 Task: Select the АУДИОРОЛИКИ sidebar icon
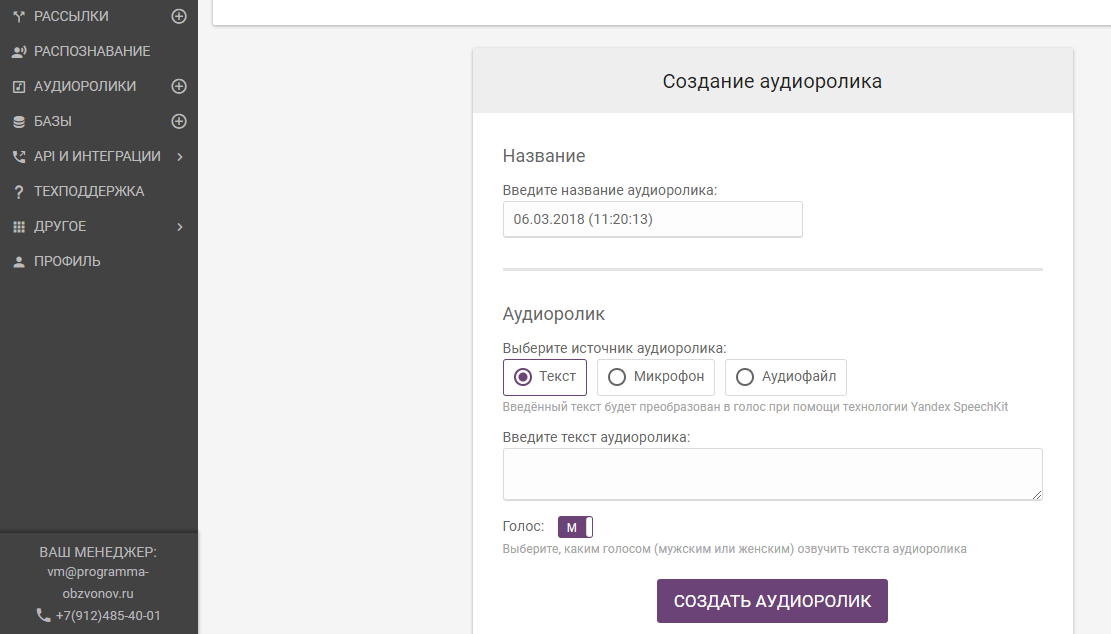point(18,86)
